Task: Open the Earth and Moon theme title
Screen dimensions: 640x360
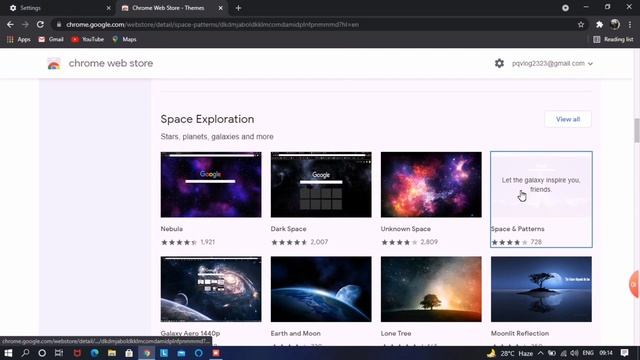Action: pyautogui.click(x=296, y=333)
